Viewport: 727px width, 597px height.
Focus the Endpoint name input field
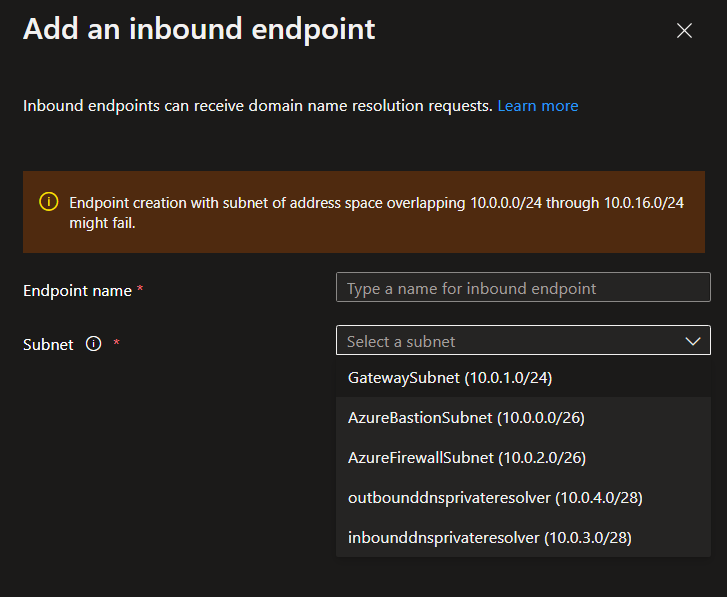523,288
